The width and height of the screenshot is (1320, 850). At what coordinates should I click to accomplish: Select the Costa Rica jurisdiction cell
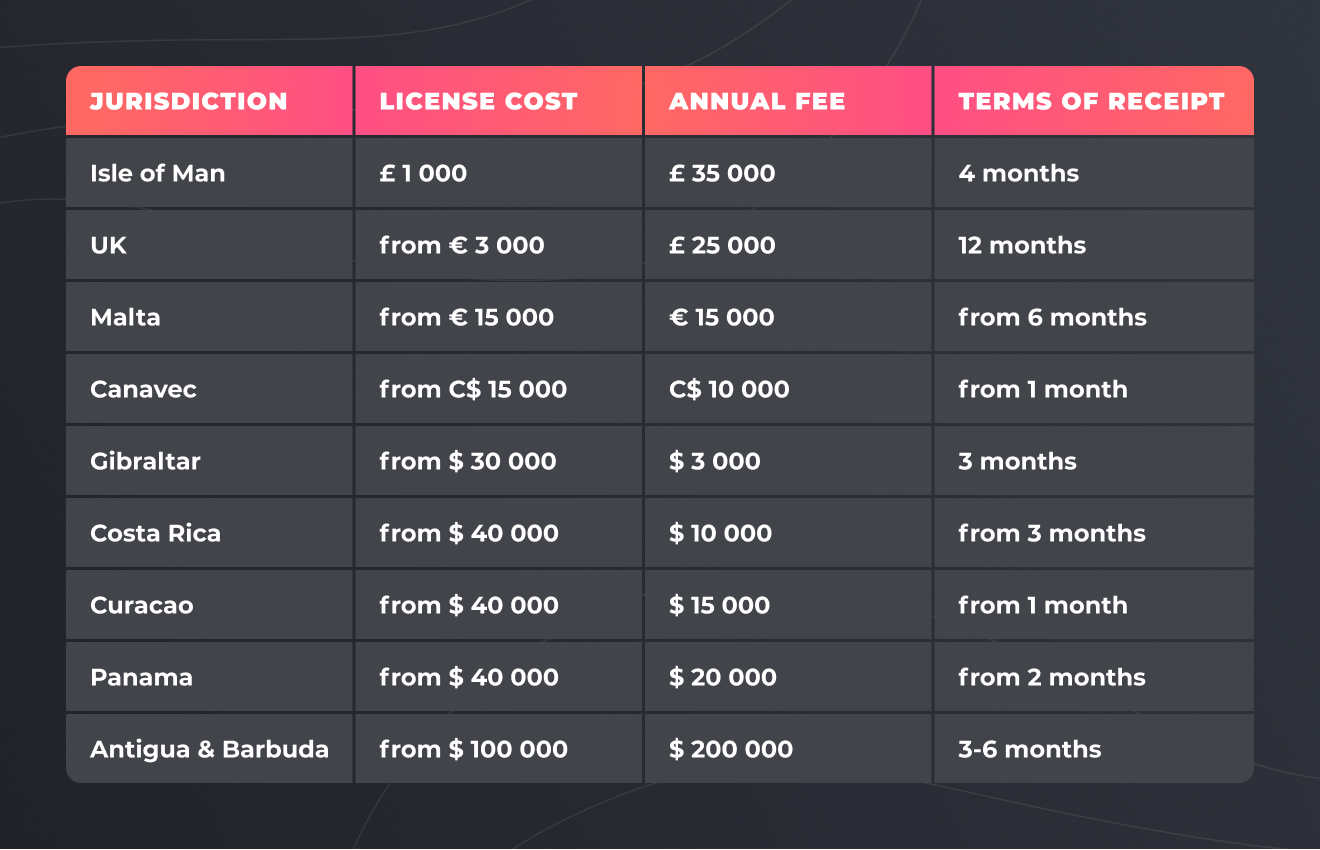[209, 533]
